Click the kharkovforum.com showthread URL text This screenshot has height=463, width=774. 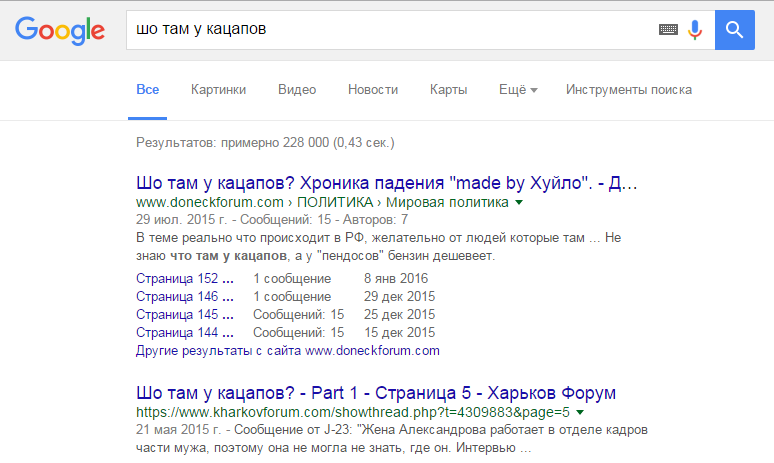353,412
